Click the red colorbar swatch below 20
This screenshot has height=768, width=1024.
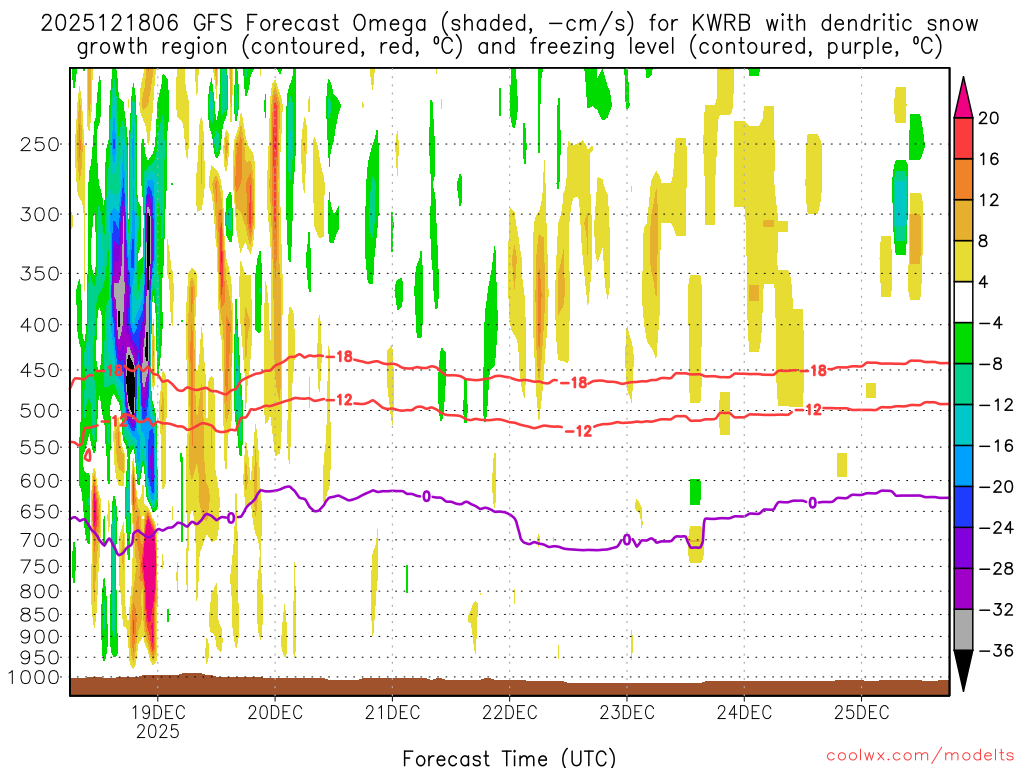tap(963, 138)
